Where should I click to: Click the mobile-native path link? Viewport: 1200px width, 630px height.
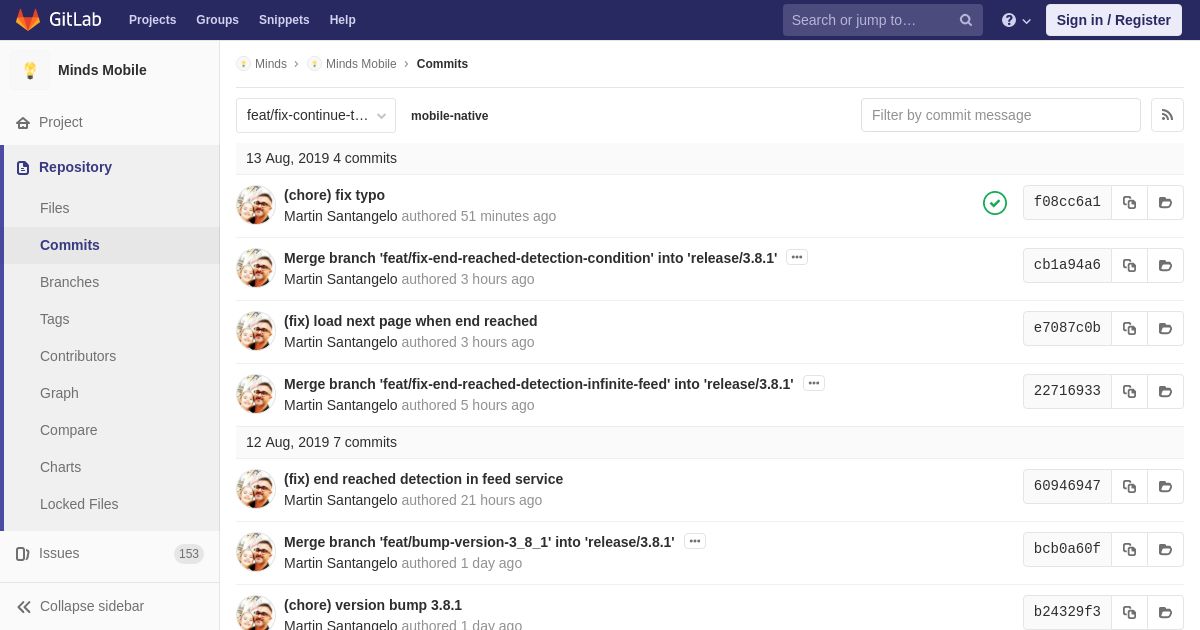click(x=450, y=116)
